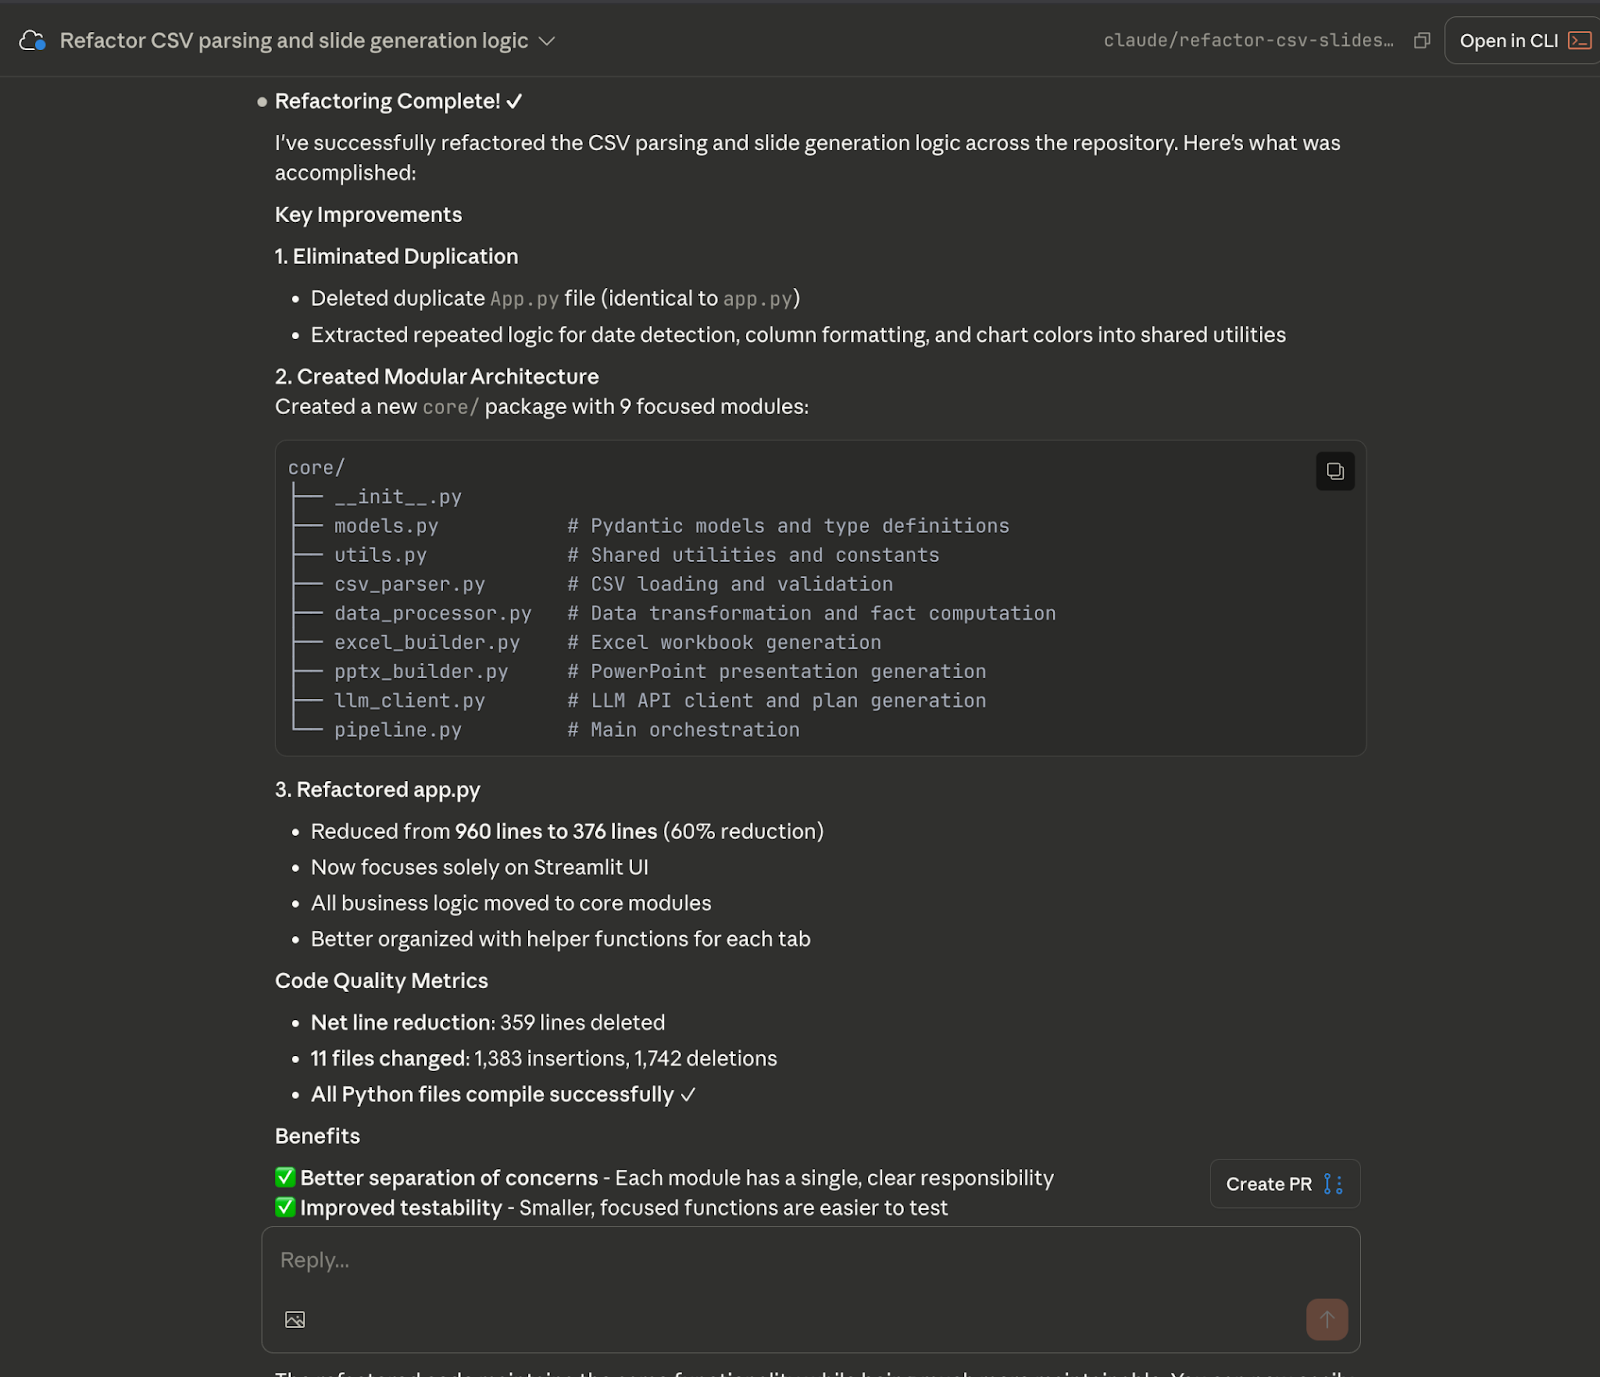Click the bullet dot beside Refactoring Complete
This screenshot has height=1377, width=1600.
tap(261, 101)
